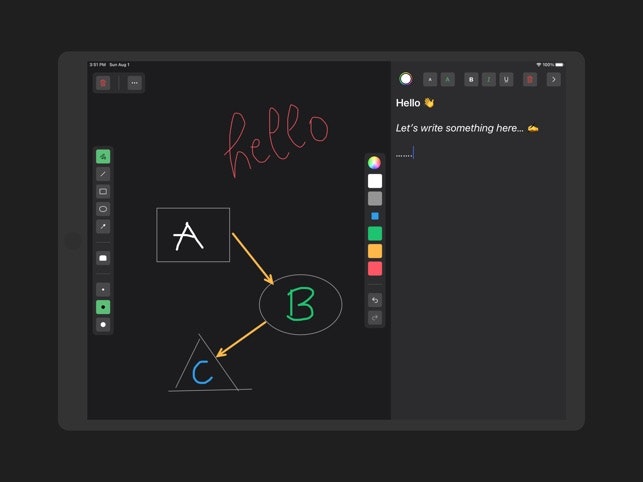Pick the white color swatch
This screenshot has height=482, width=643.
(x=375, y=181)
